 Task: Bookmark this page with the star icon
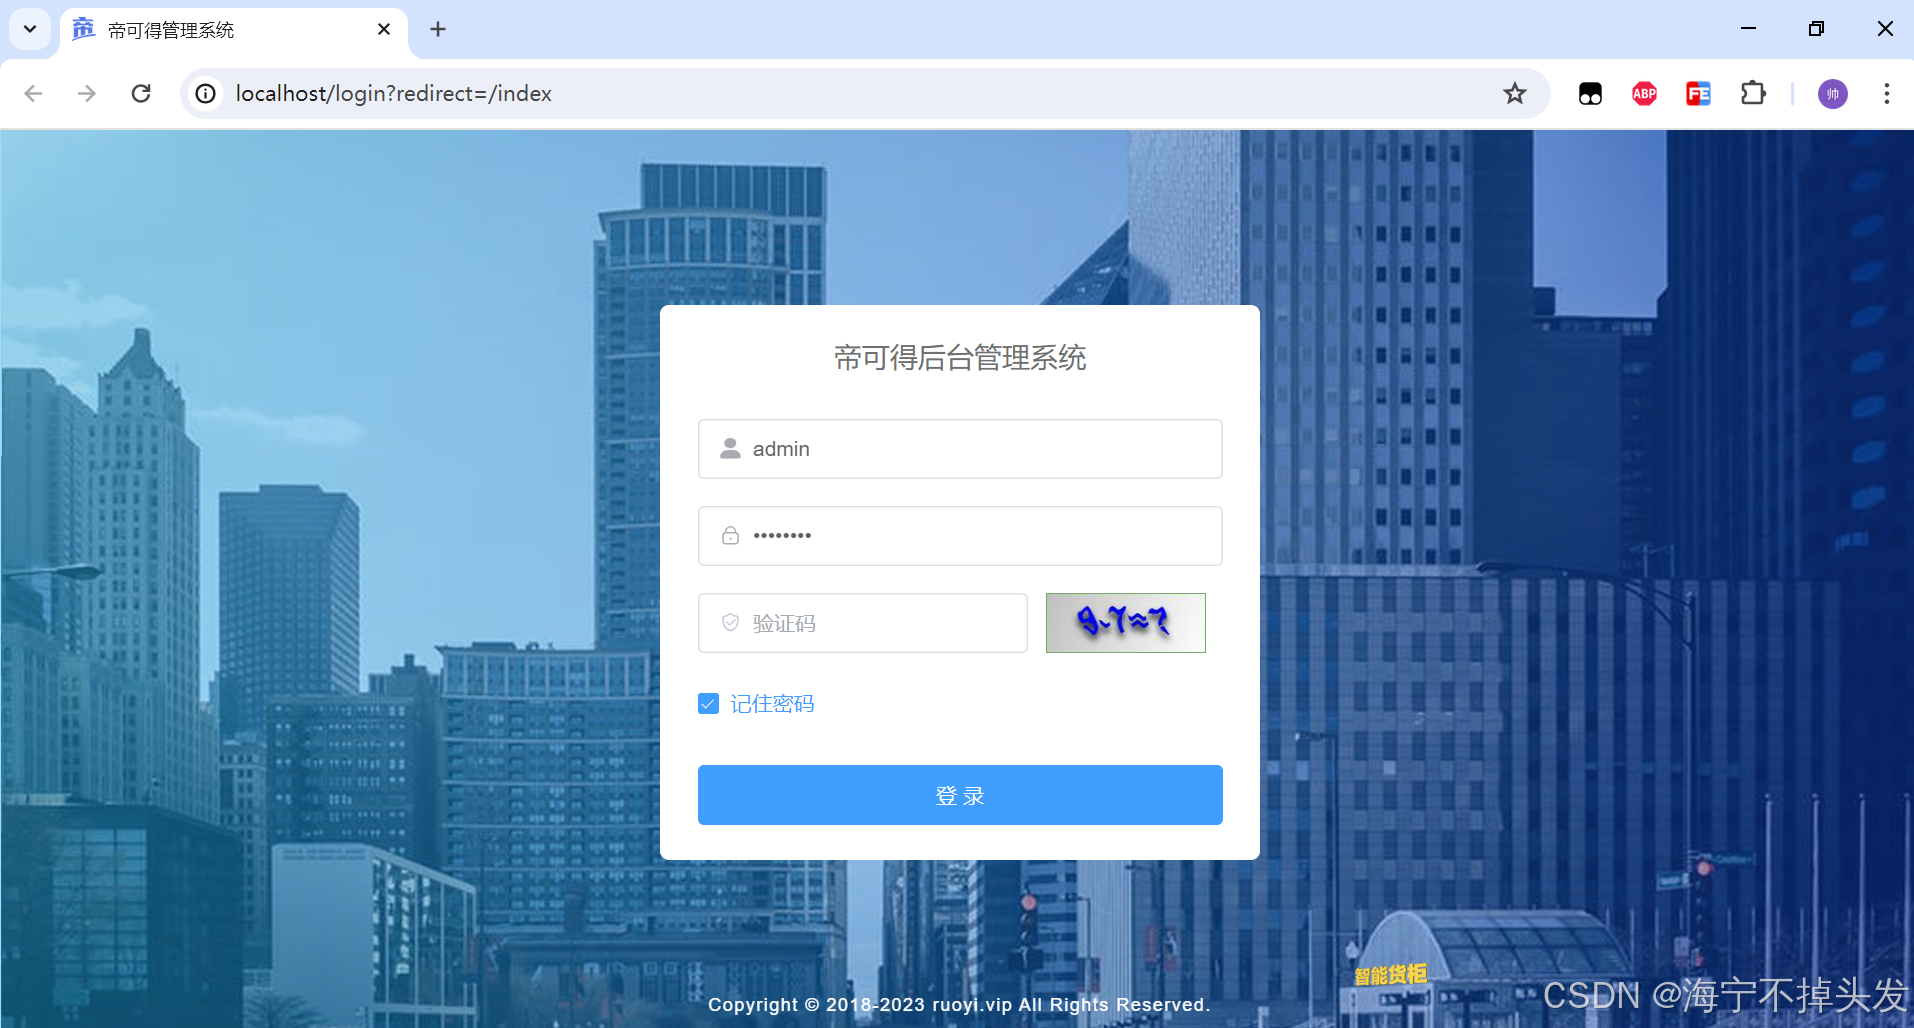click(1515, 93)
